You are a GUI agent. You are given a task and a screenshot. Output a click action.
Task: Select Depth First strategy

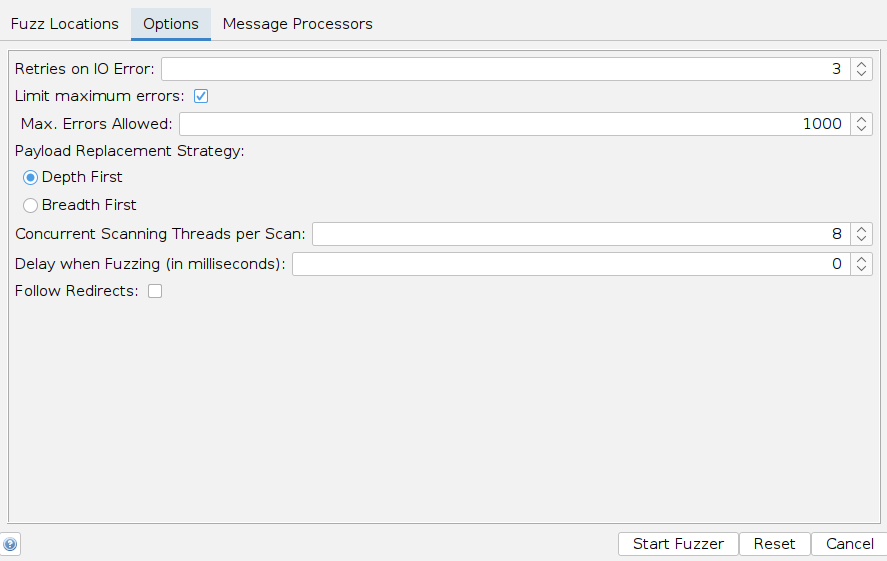click(x=31, y=177)
